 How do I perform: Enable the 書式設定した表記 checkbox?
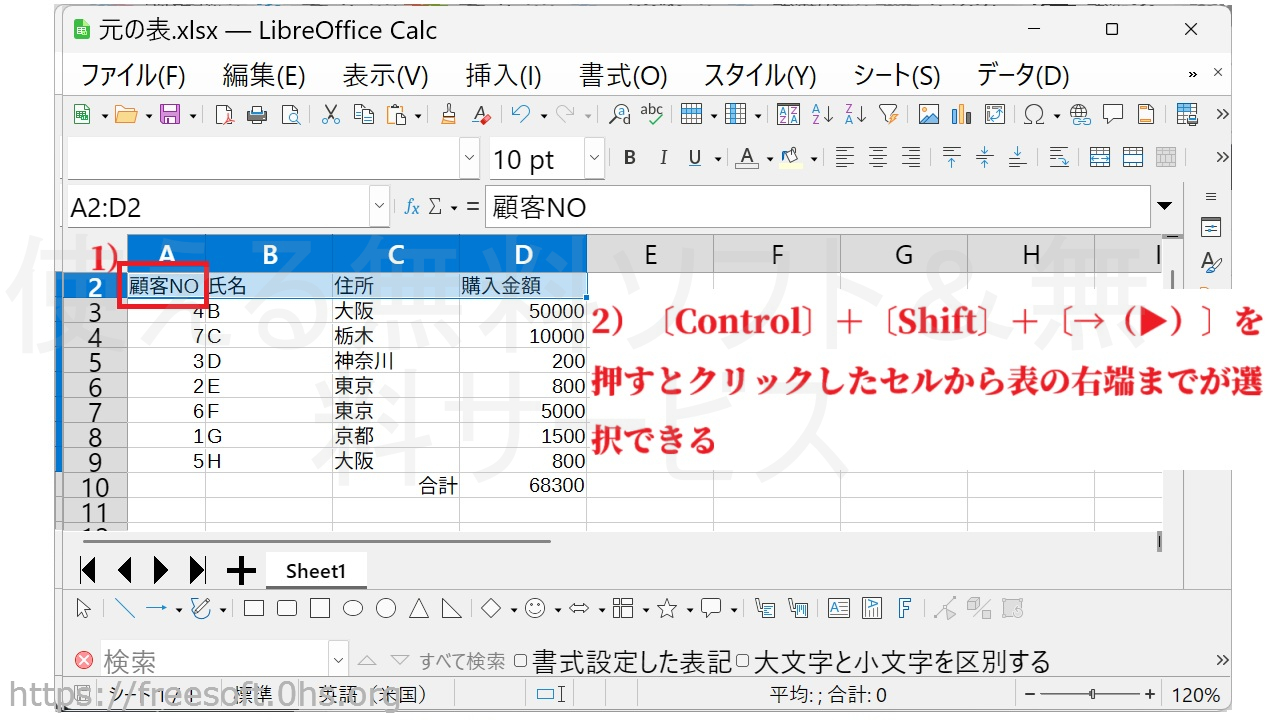(520, 661)
